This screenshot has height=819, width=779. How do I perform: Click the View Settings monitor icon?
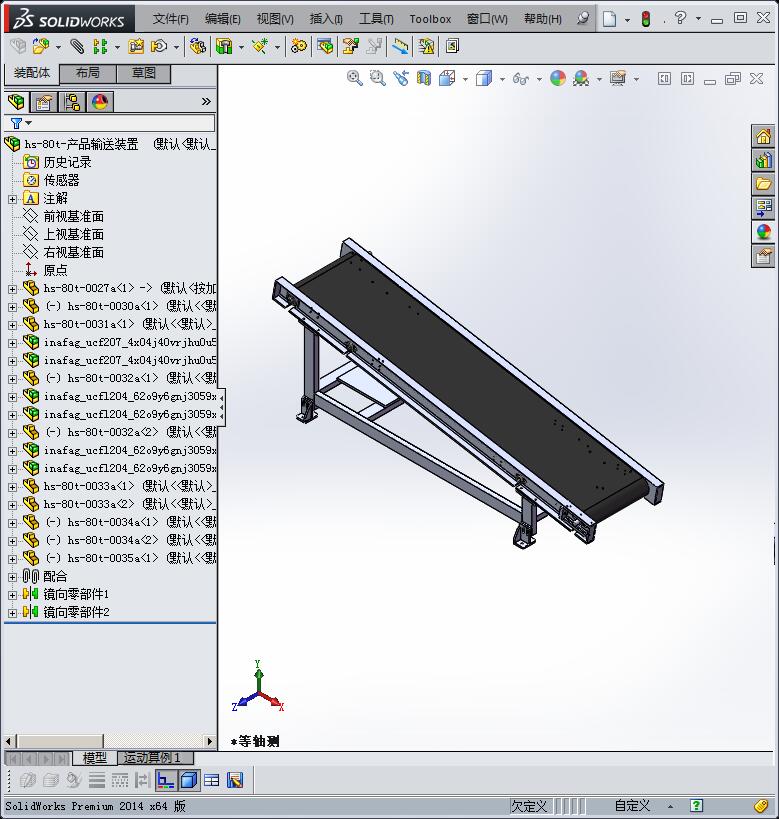[x=618, y=78]
